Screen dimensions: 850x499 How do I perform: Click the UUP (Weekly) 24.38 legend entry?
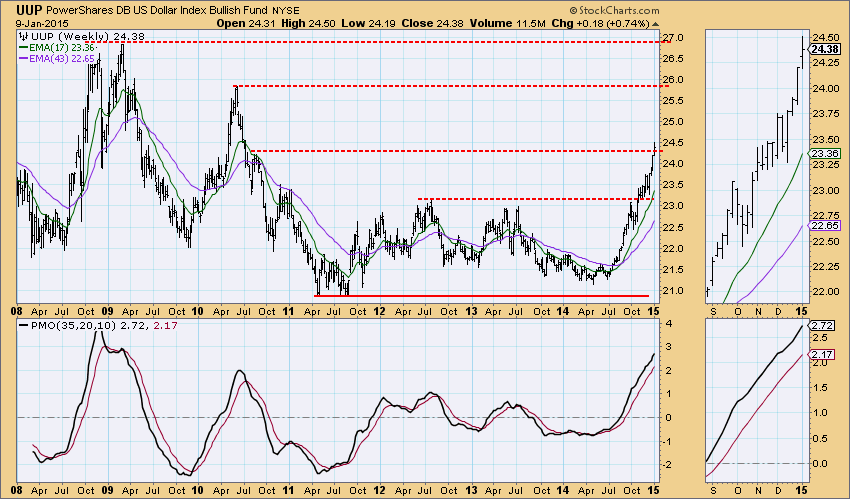point(87,36)
